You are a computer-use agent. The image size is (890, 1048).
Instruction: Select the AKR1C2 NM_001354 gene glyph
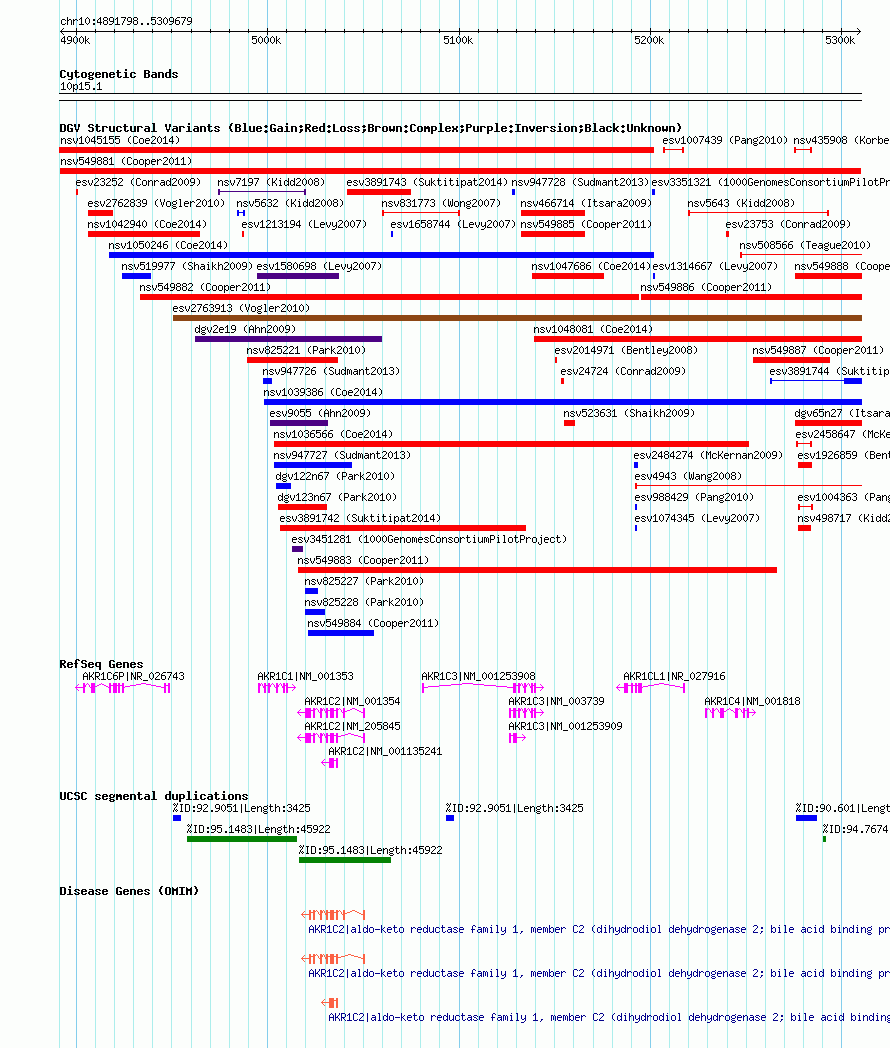pos(331,713)
